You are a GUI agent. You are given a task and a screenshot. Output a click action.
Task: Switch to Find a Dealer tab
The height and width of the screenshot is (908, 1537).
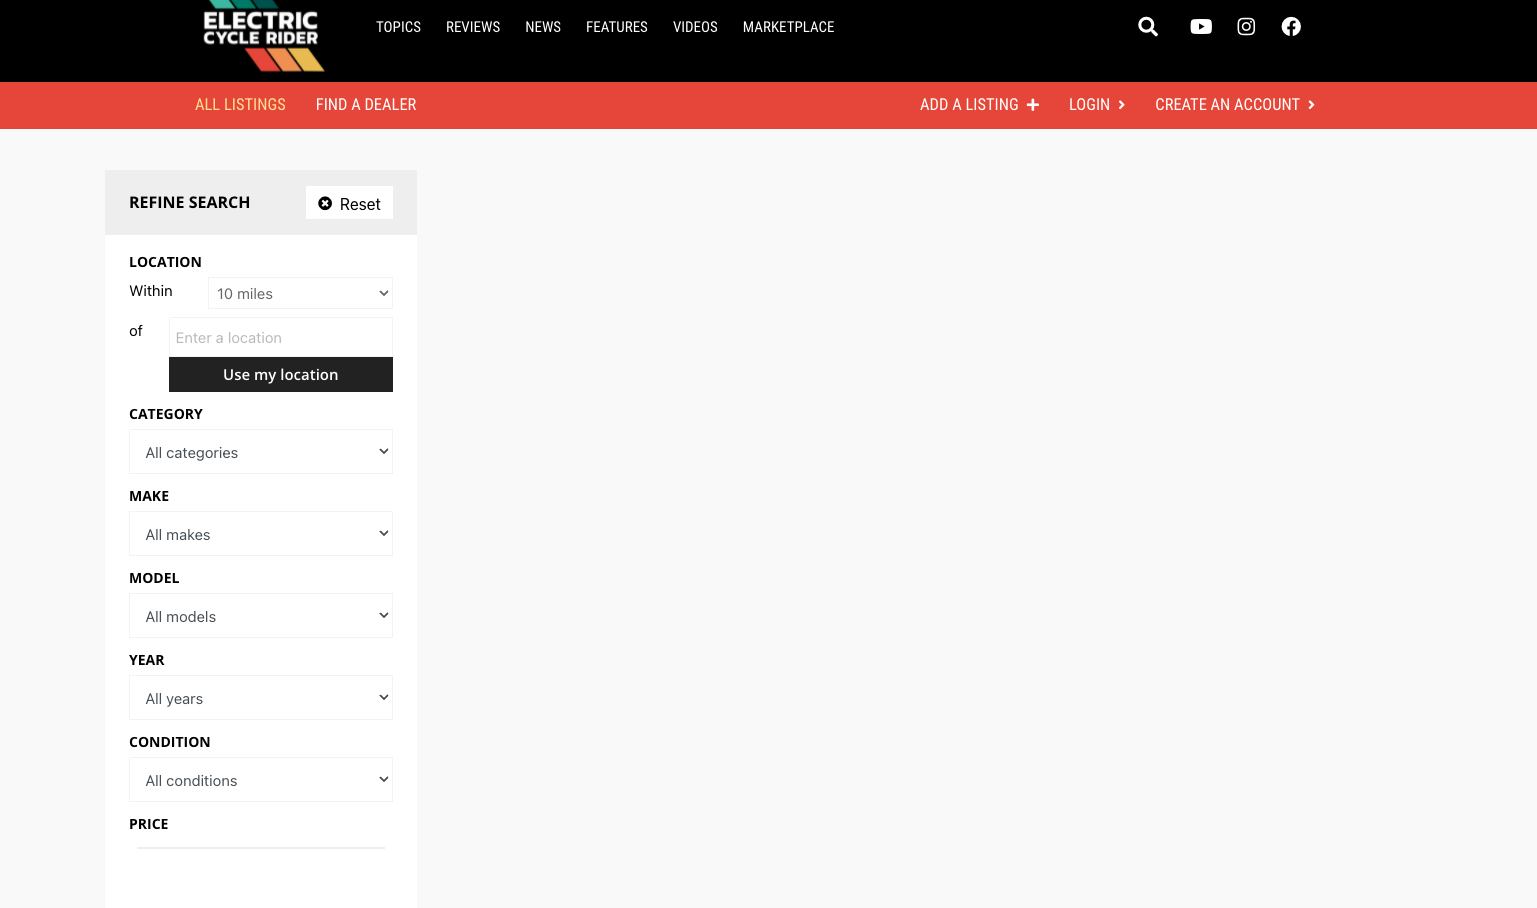366,105
